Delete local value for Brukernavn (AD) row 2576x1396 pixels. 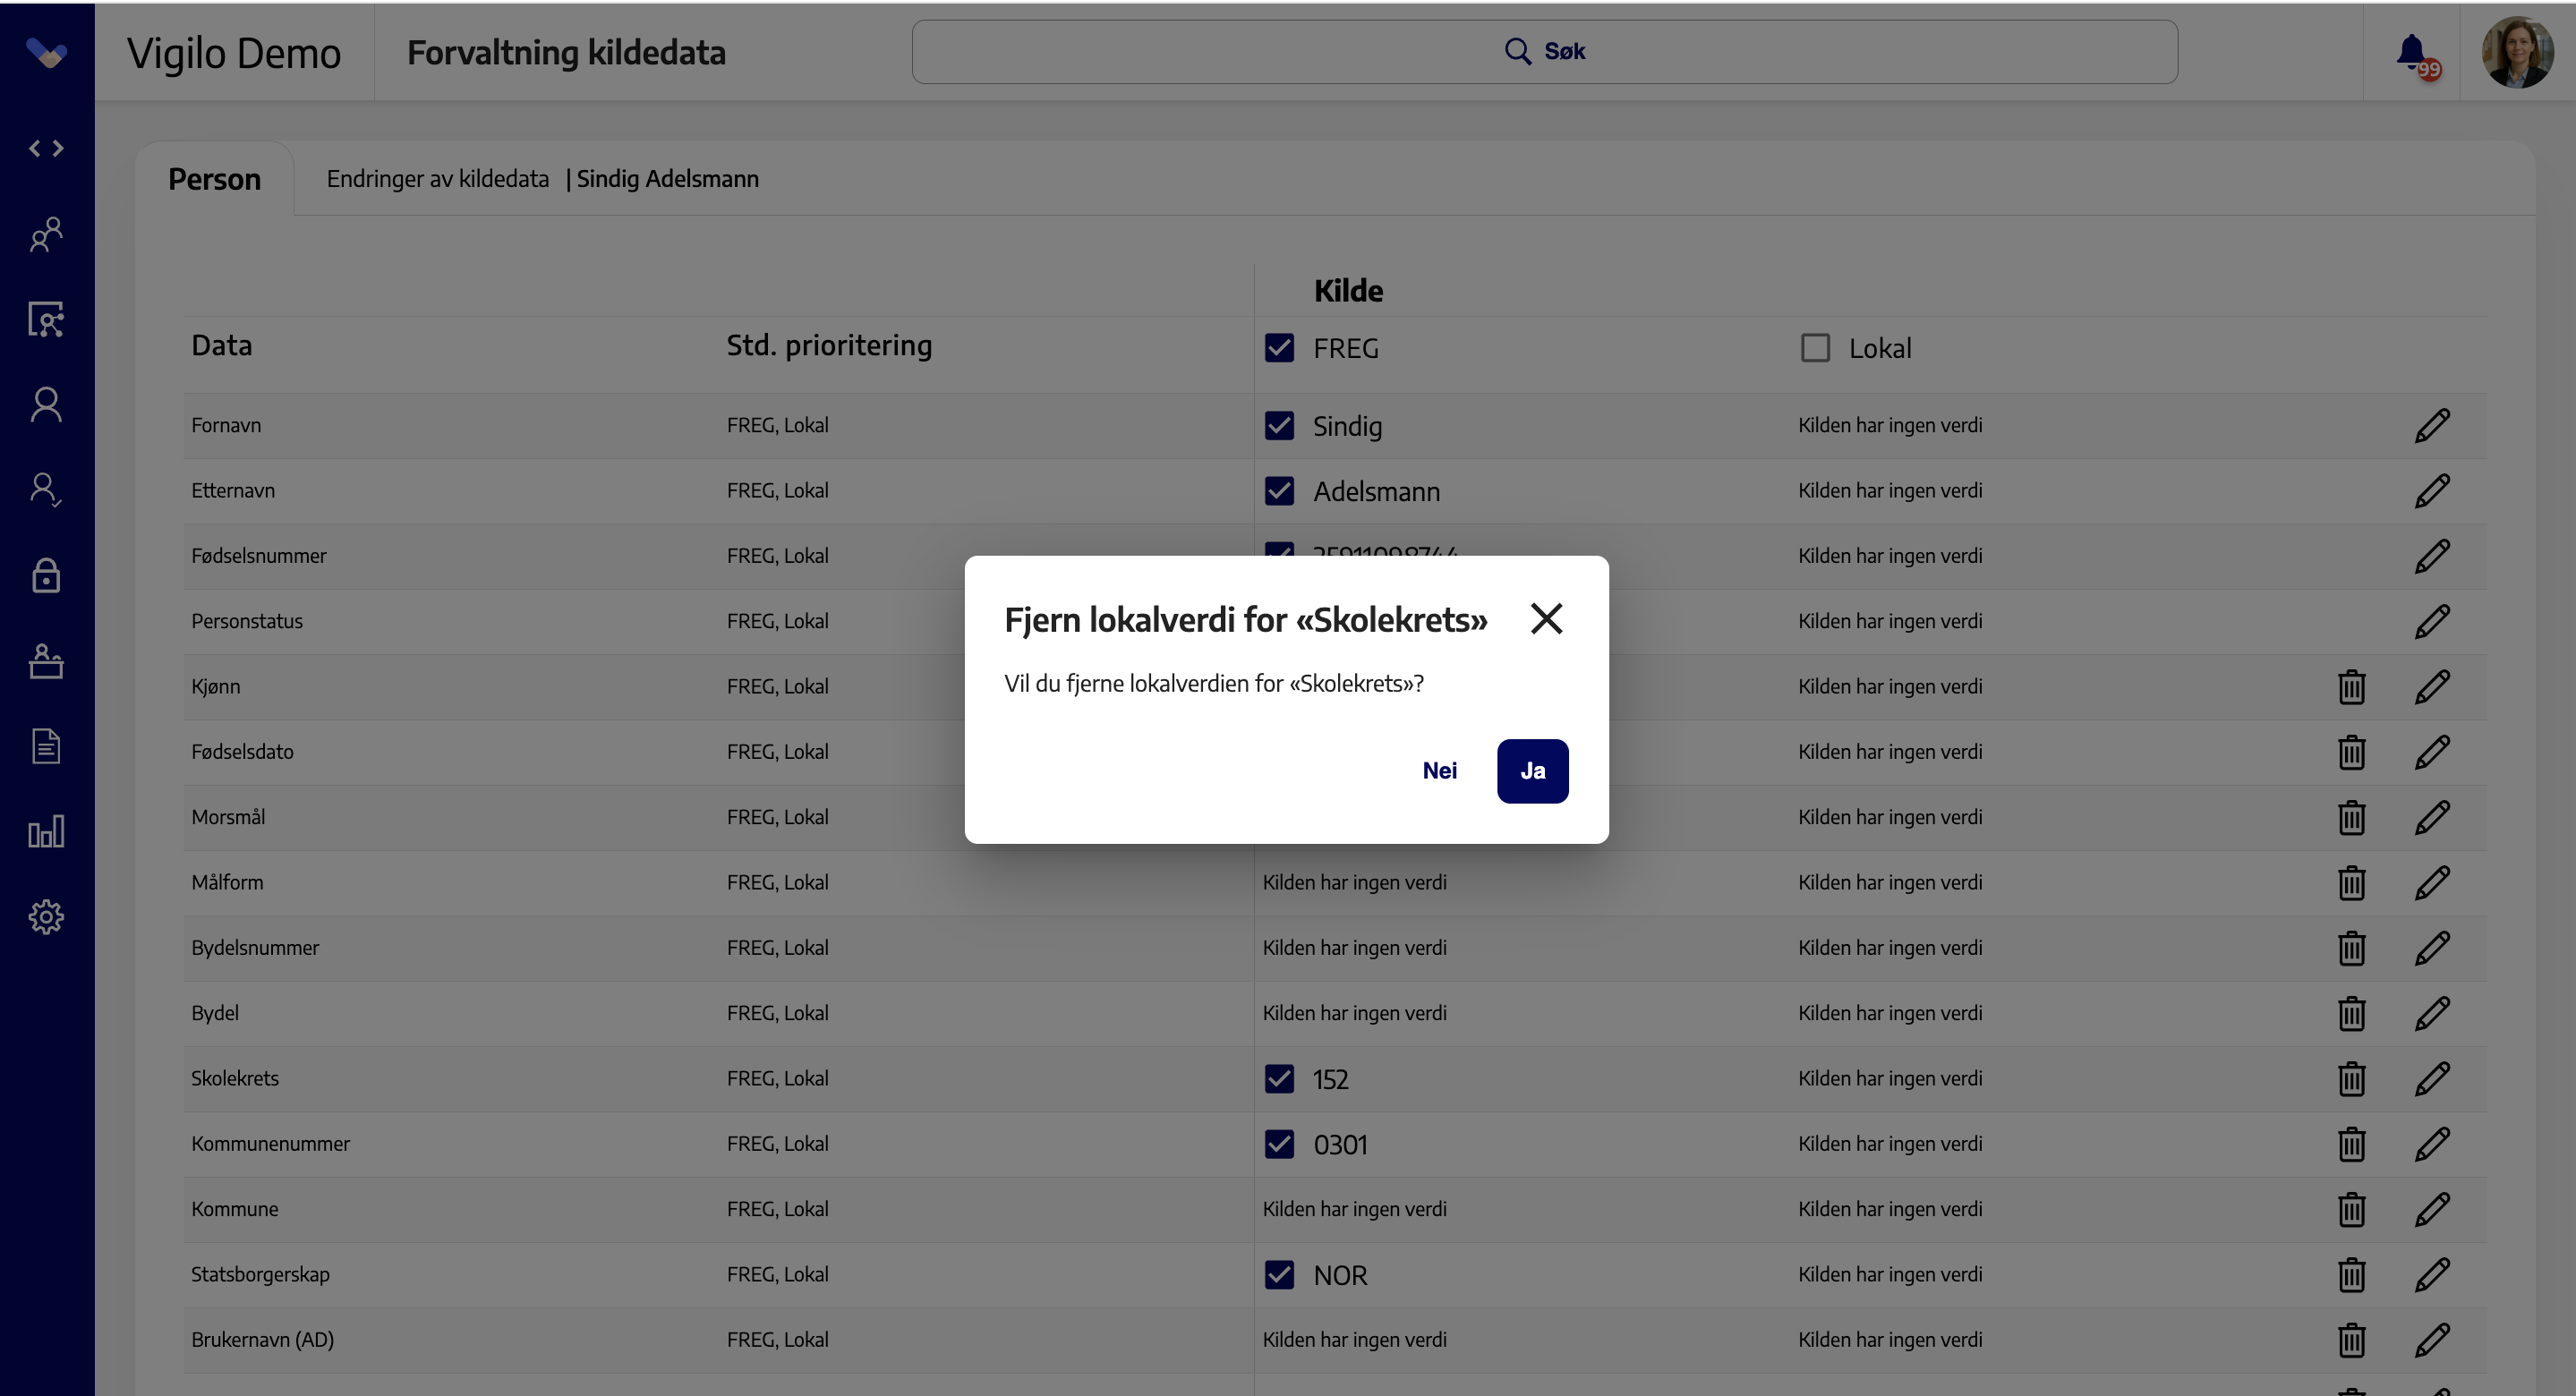click(x=2351, y=1340)
